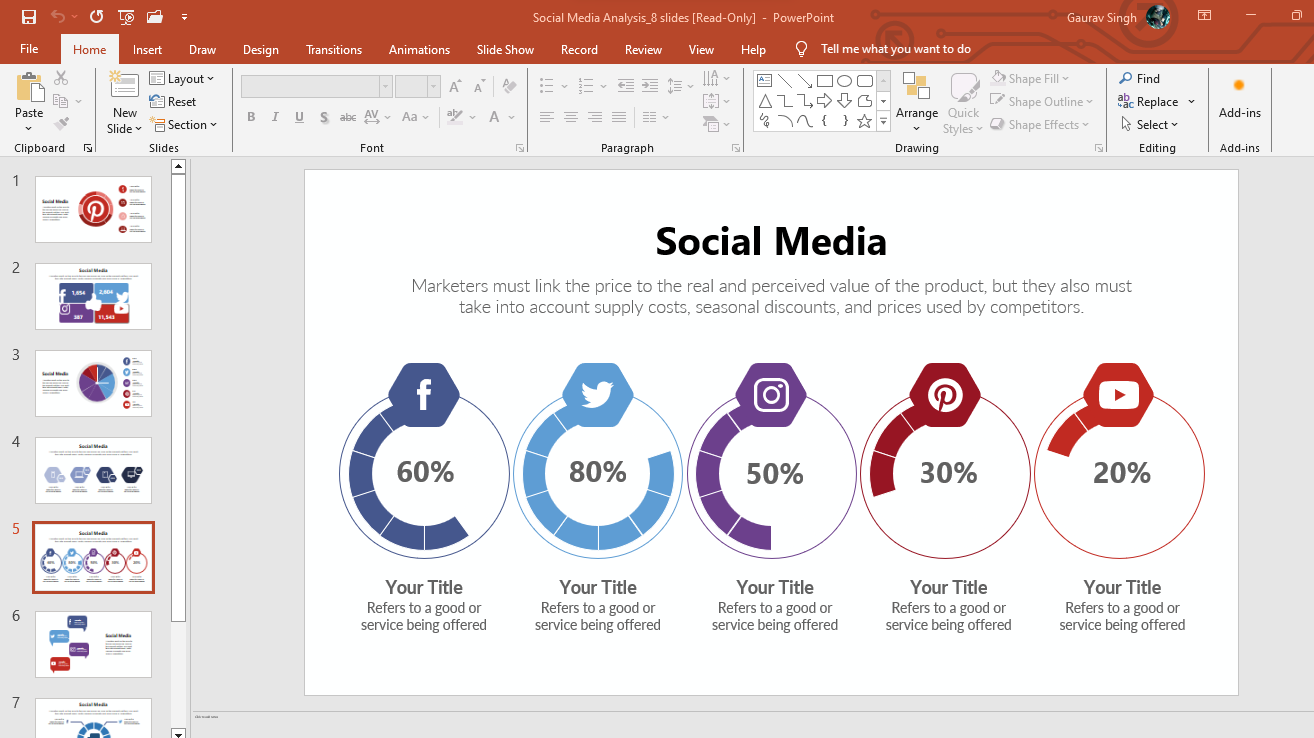Viewport: 1314px width, 738px height.
Task: Open the Layout dropdown
Action: point(182,78)
